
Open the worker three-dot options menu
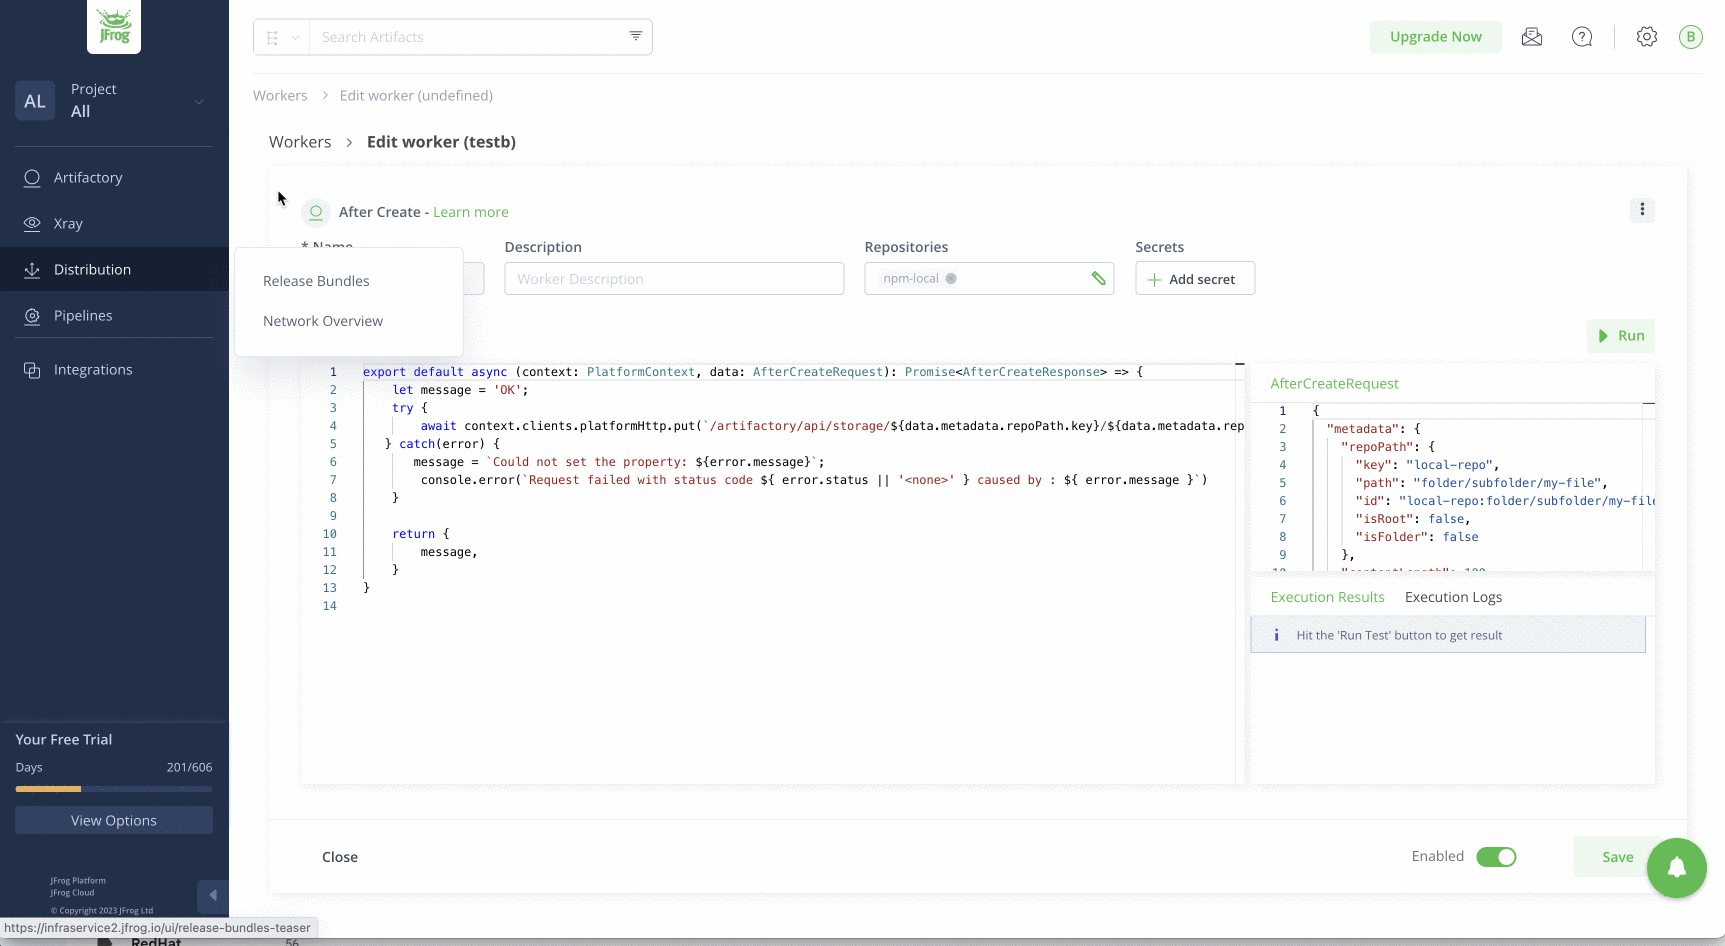tap(1641, 210)
